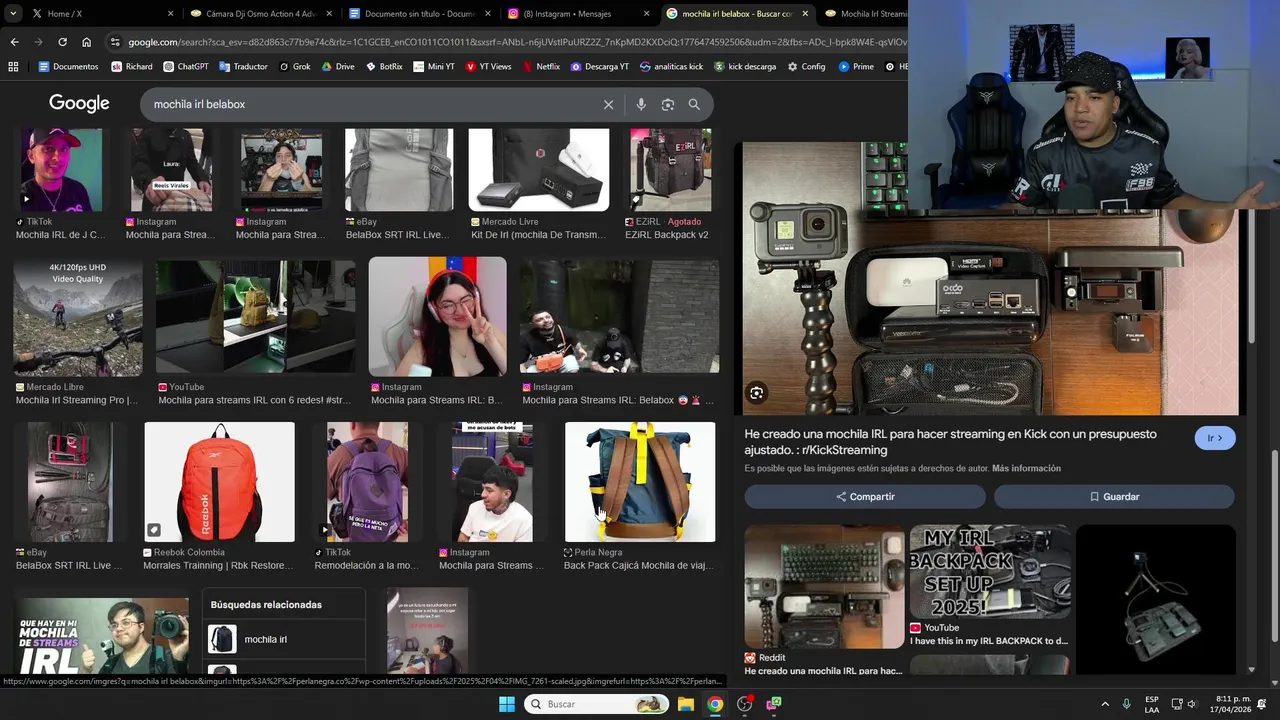Show hidden tray icons chevron
Image resolution: width=1280 pixels, height=720 pixels.
(1105, 704)
